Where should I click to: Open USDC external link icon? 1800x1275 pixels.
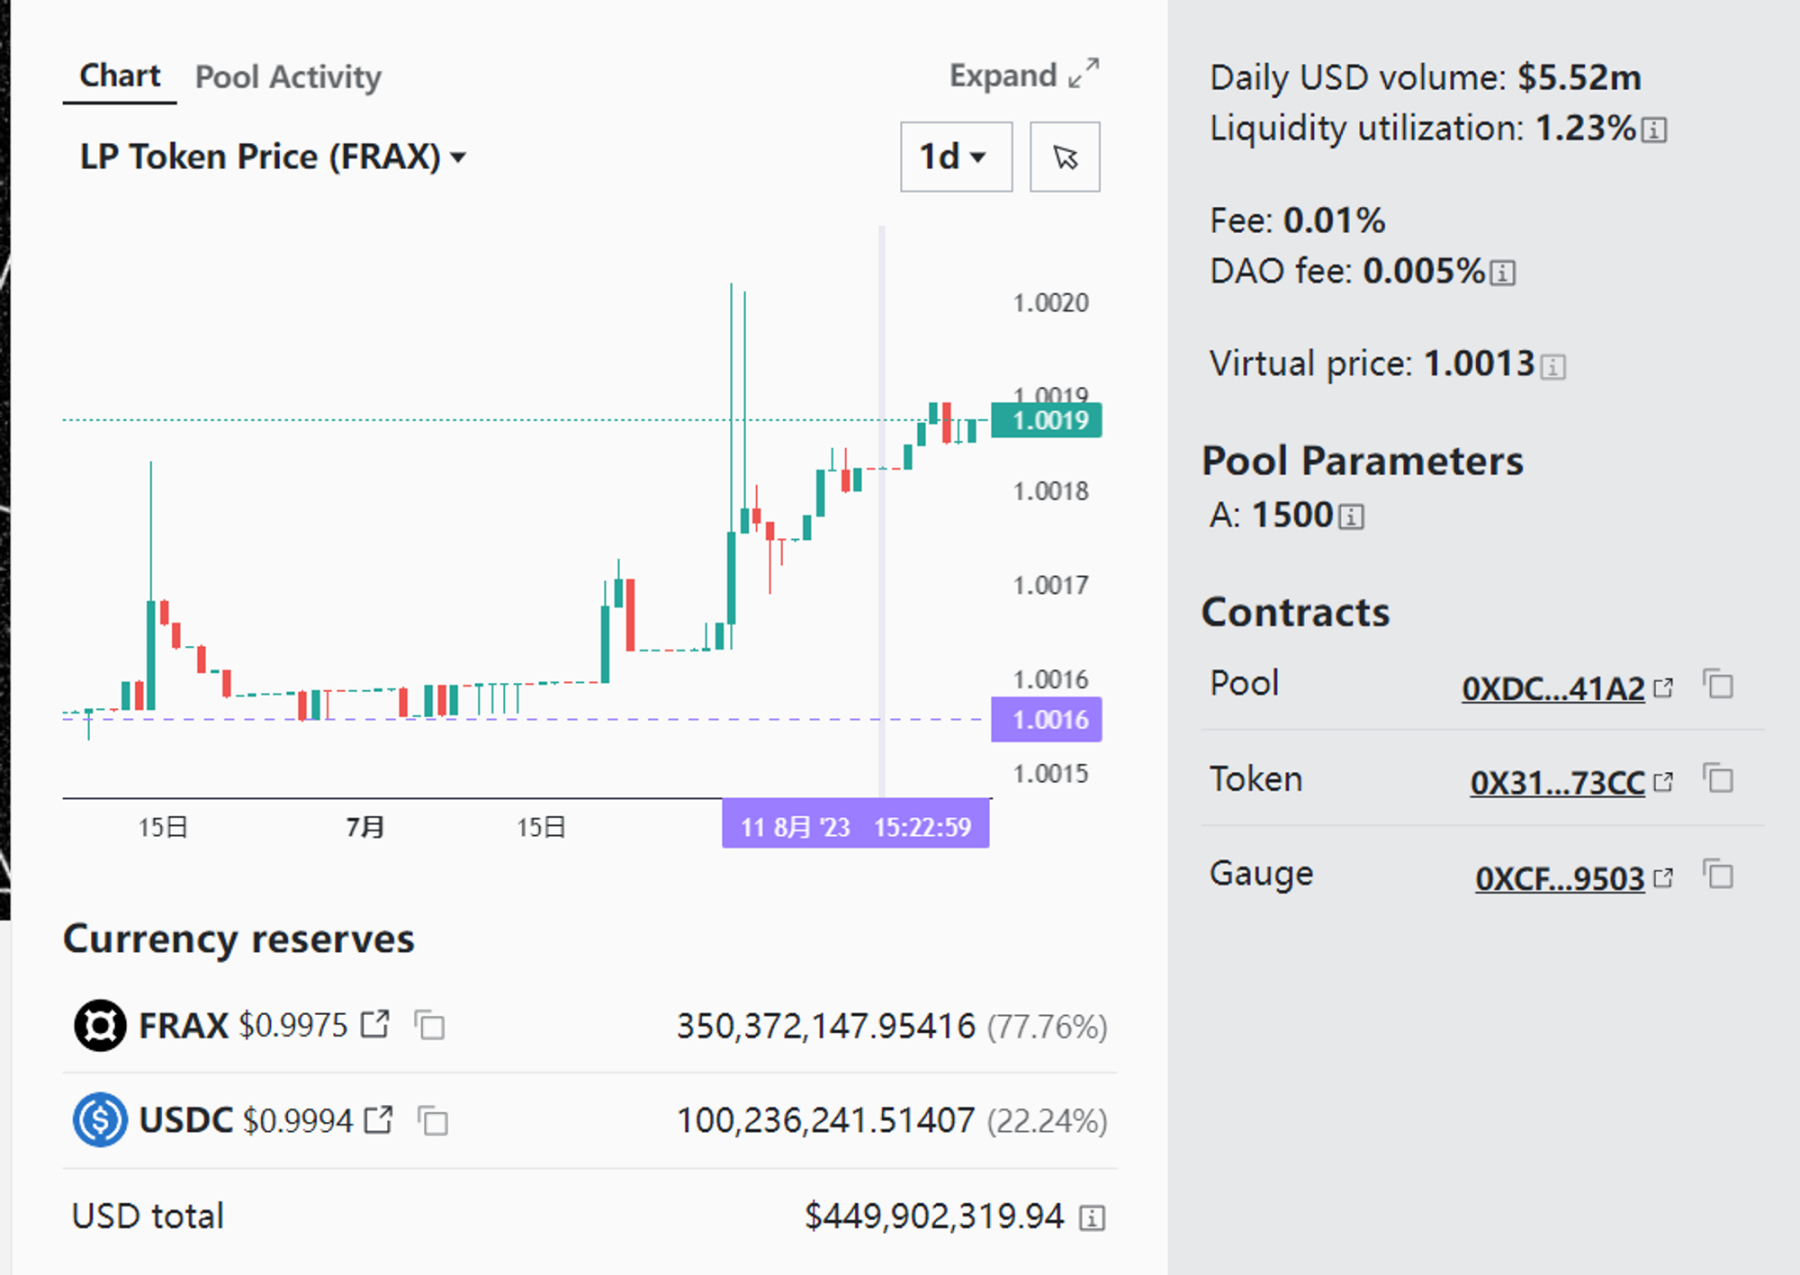[378, 1119]
